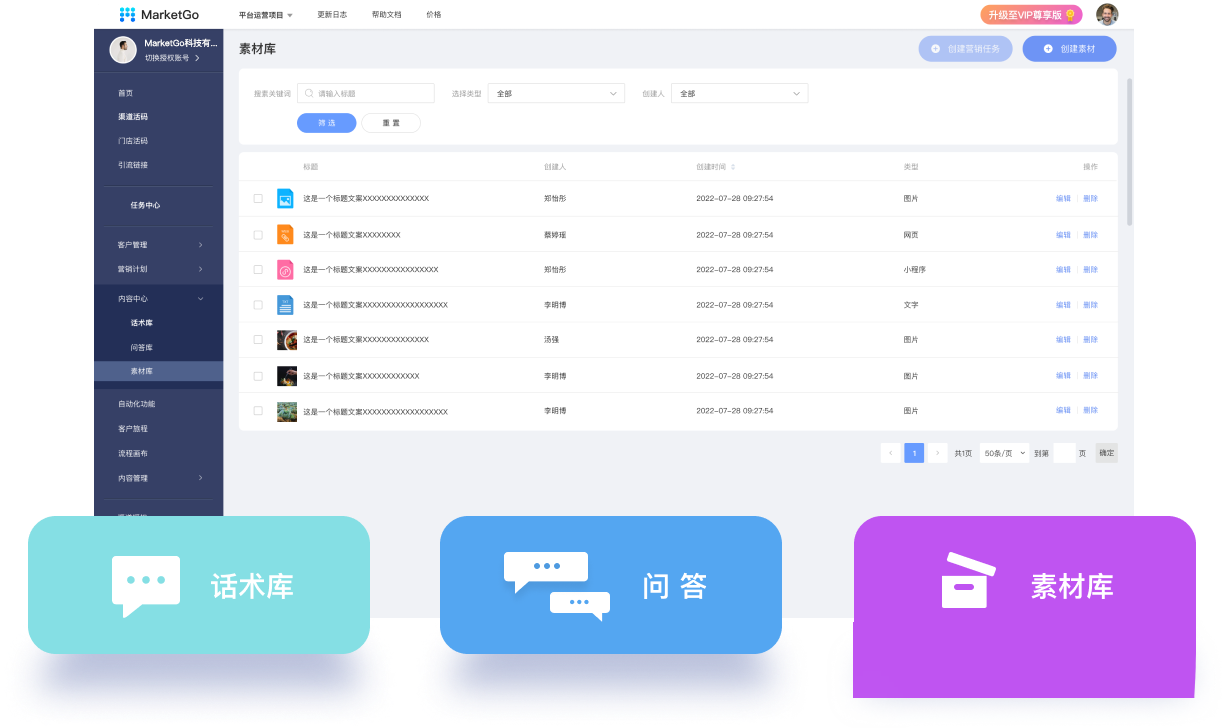Open 引流链接 in the sidebar
The image size is (1226, 728).
click(132, 165)
